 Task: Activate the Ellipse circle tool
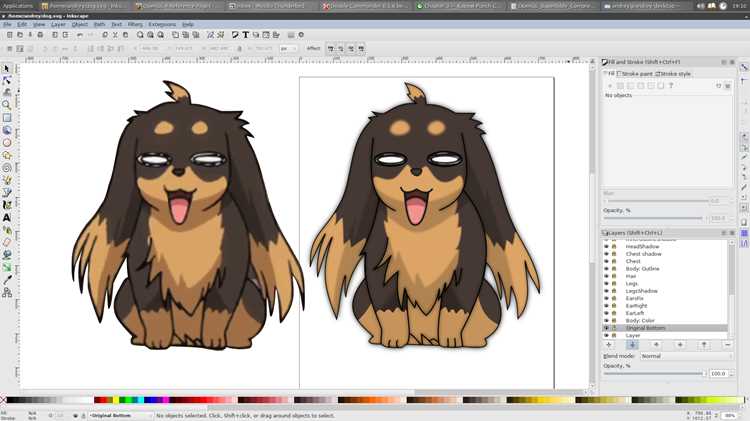[7, 143]
